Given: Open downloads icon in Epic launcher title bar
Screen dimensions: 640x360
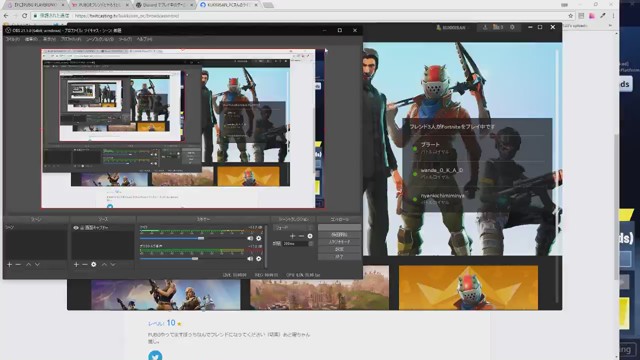Looking at the screenshot, I should 485,27.
